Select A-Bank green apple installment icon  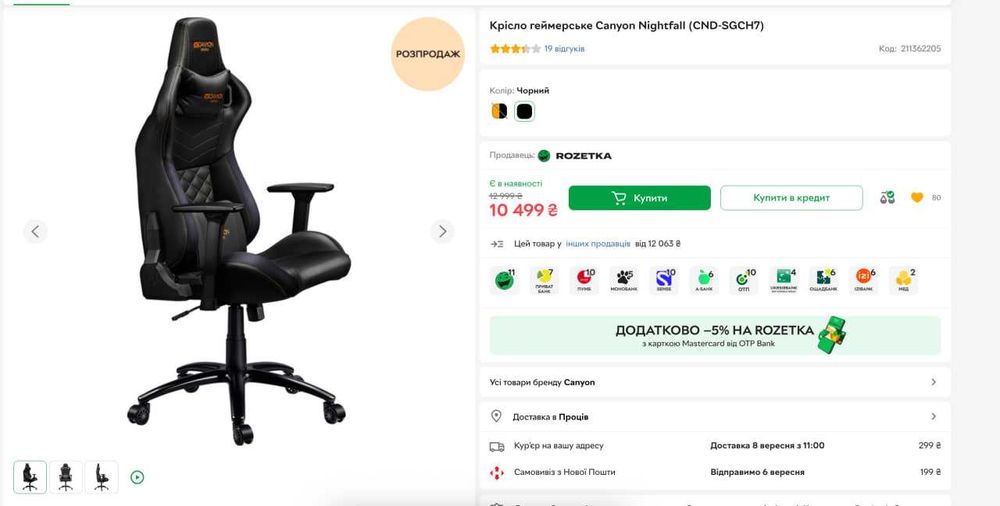(x=704, y=280)
